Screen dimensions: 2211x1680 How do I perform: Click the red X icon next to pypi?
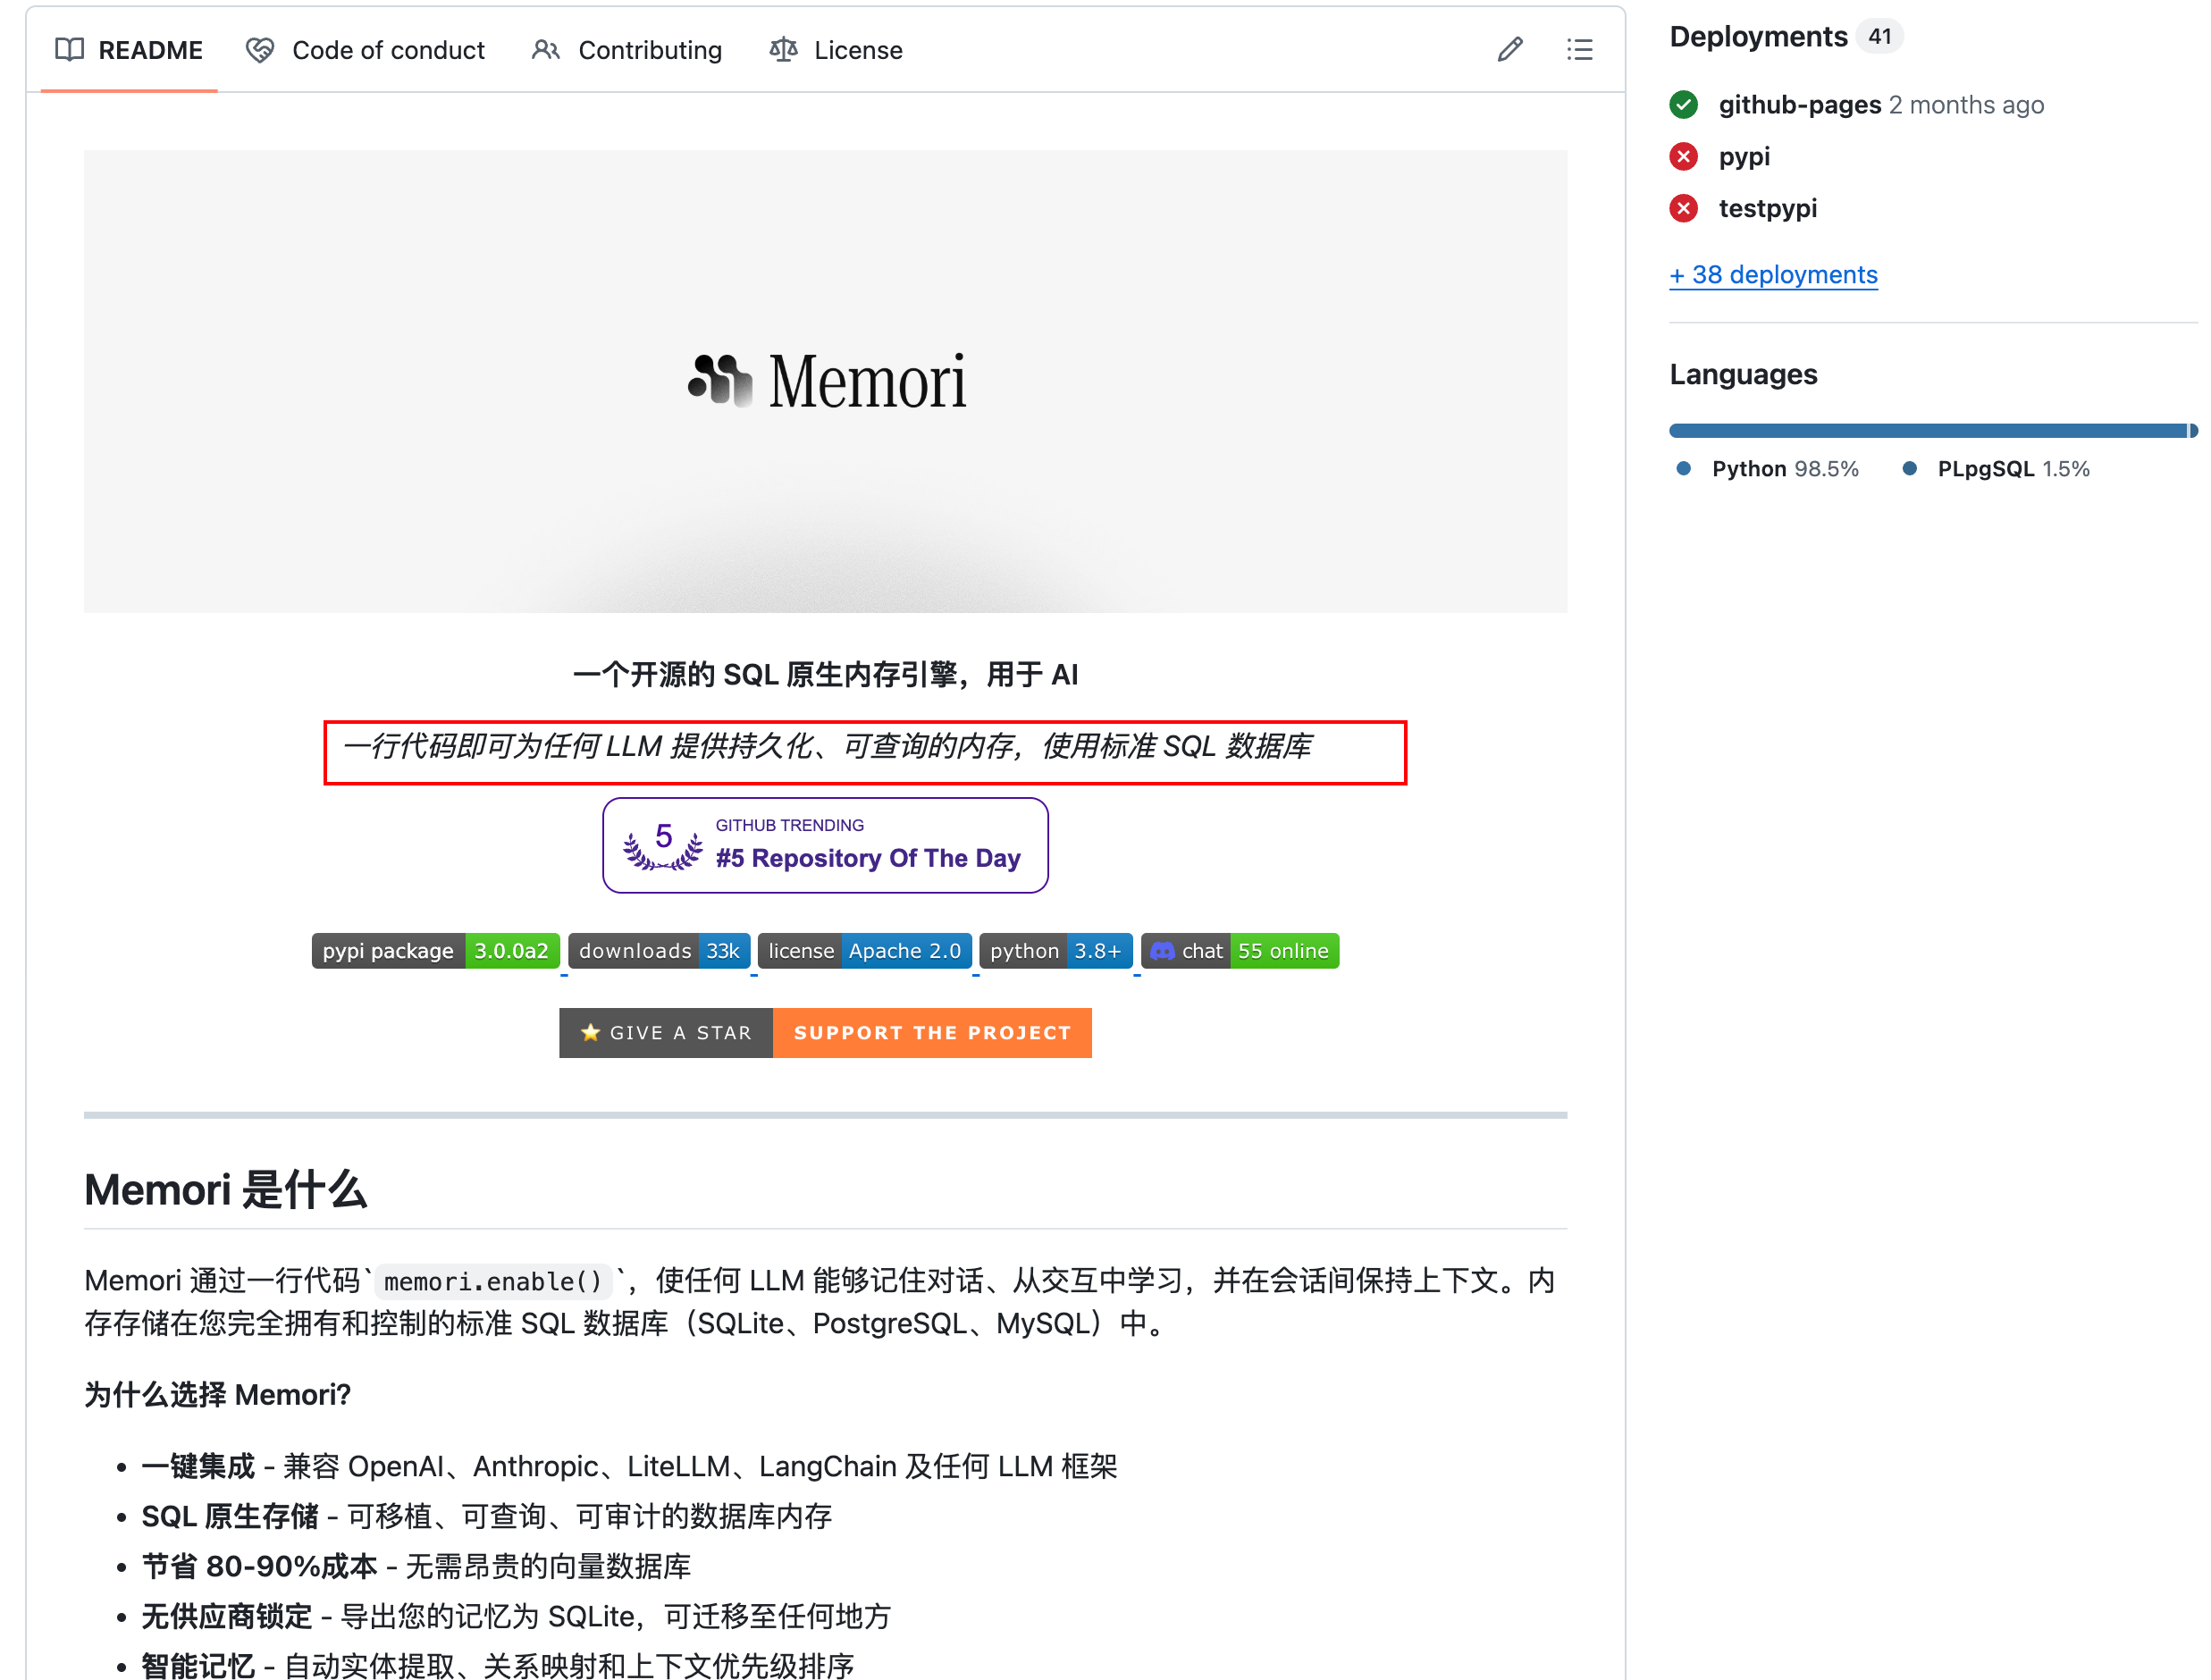coord(1684,156)
